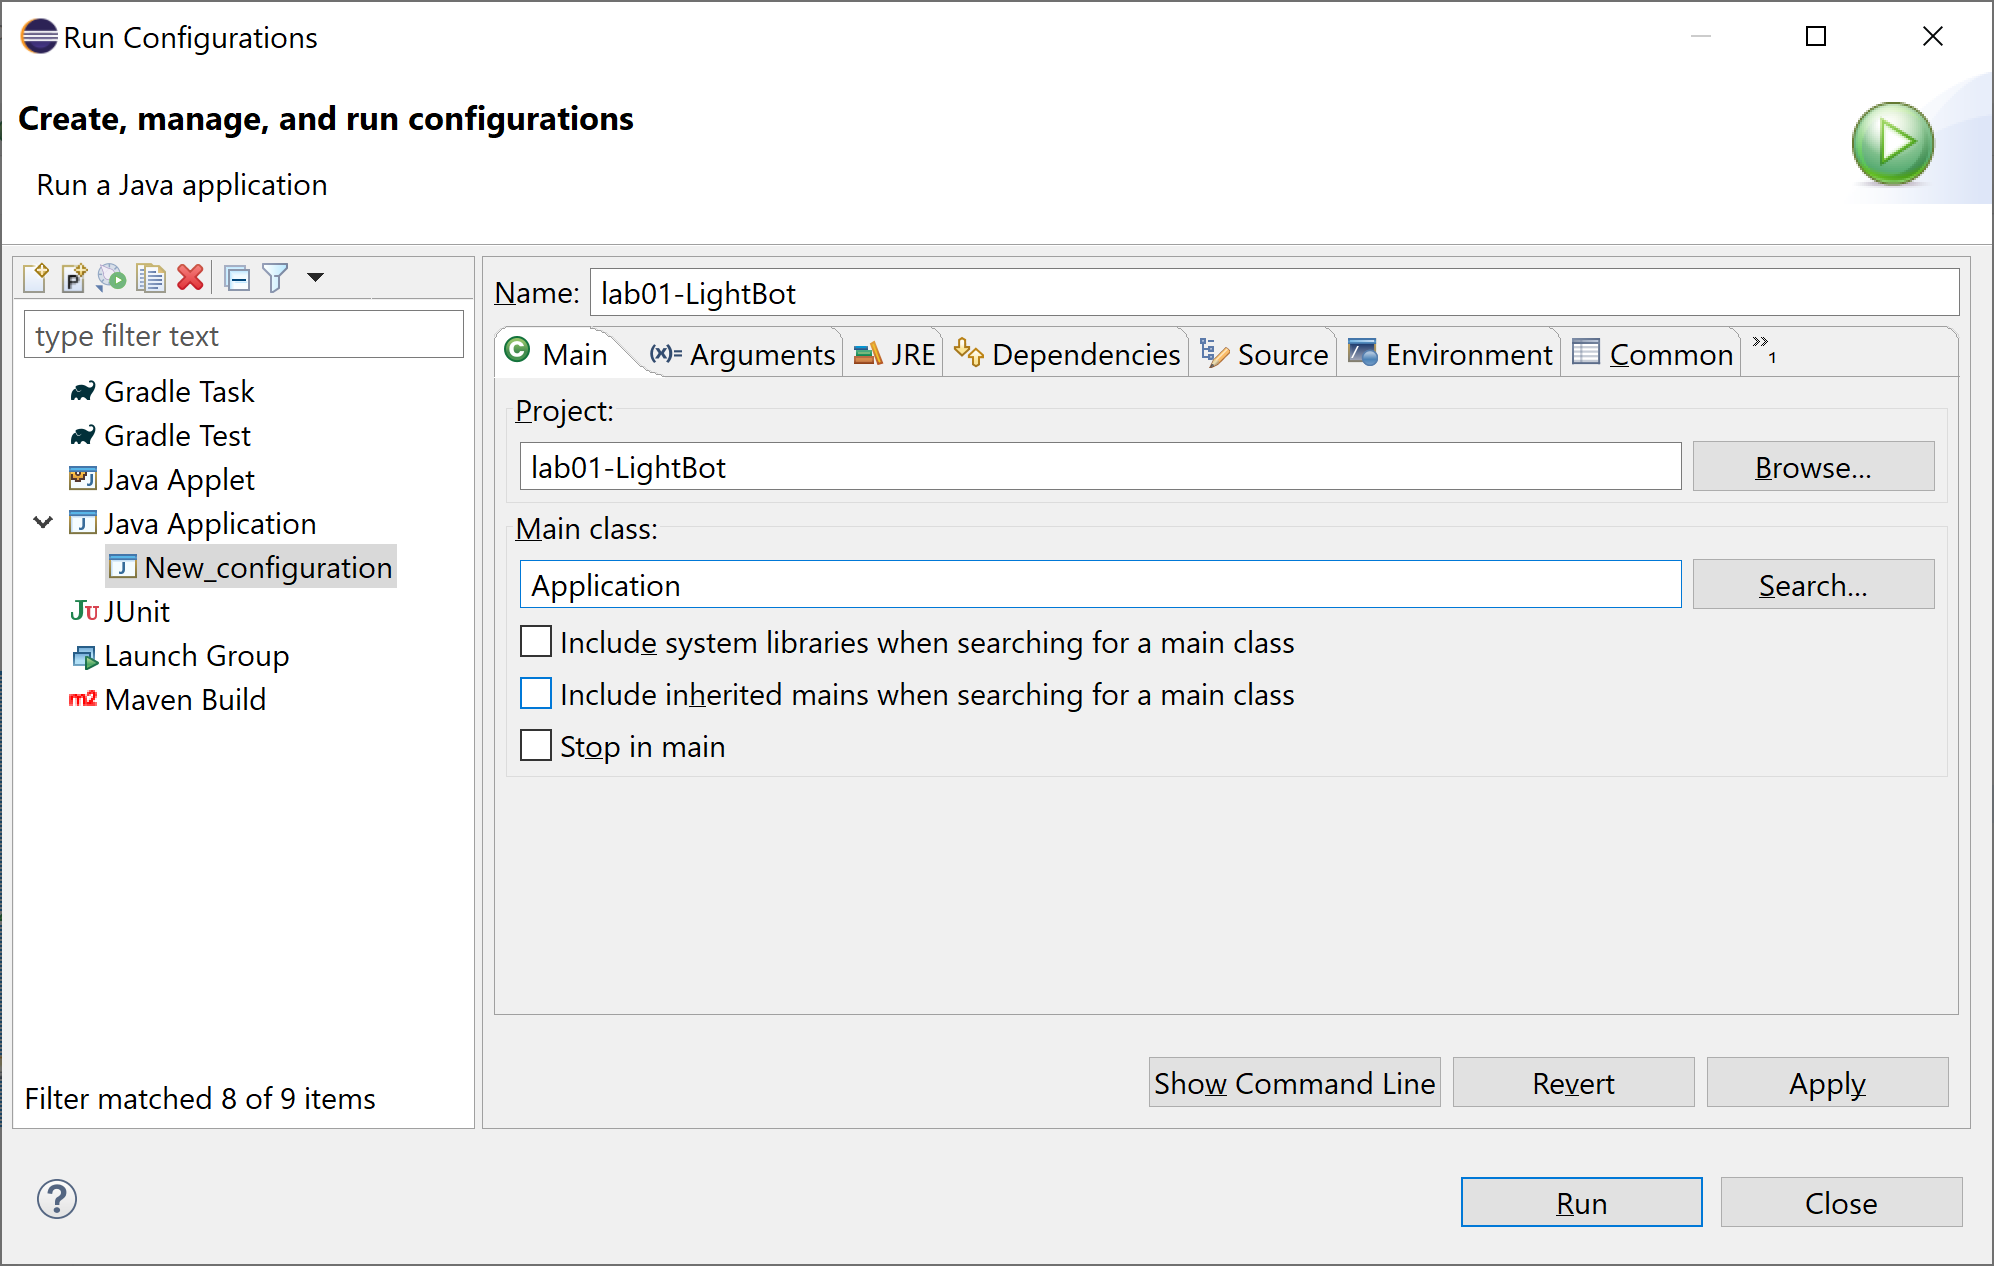Viewport: 1994px width, 1266px height.
Task: Click the Java Applet icon
Action: pos(83,479)
